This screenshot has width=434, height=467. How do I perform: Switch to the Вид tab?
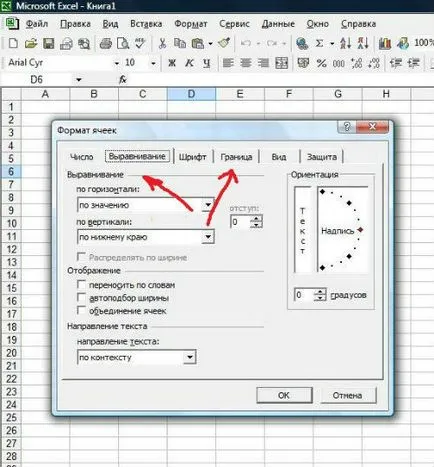coord(279,157)
